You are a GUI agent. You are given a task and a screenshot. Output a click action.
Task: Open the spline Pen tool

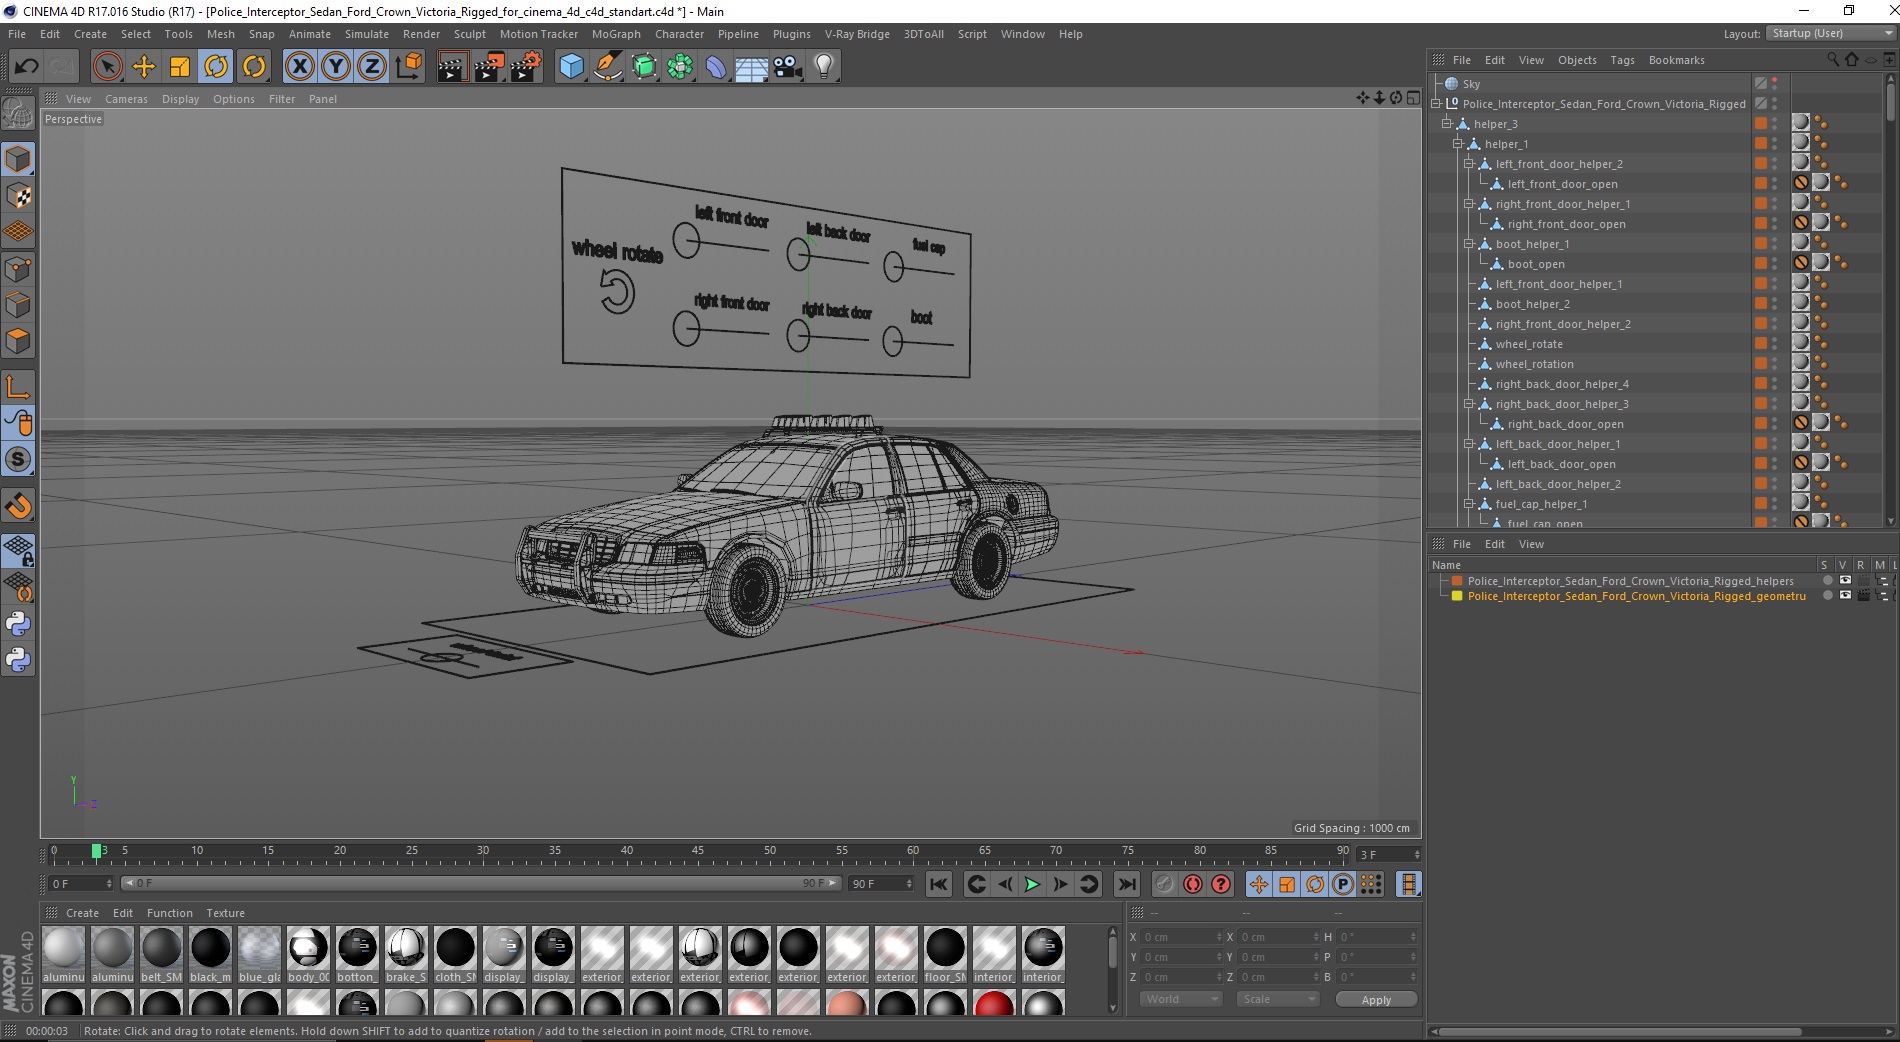[607, 66]
